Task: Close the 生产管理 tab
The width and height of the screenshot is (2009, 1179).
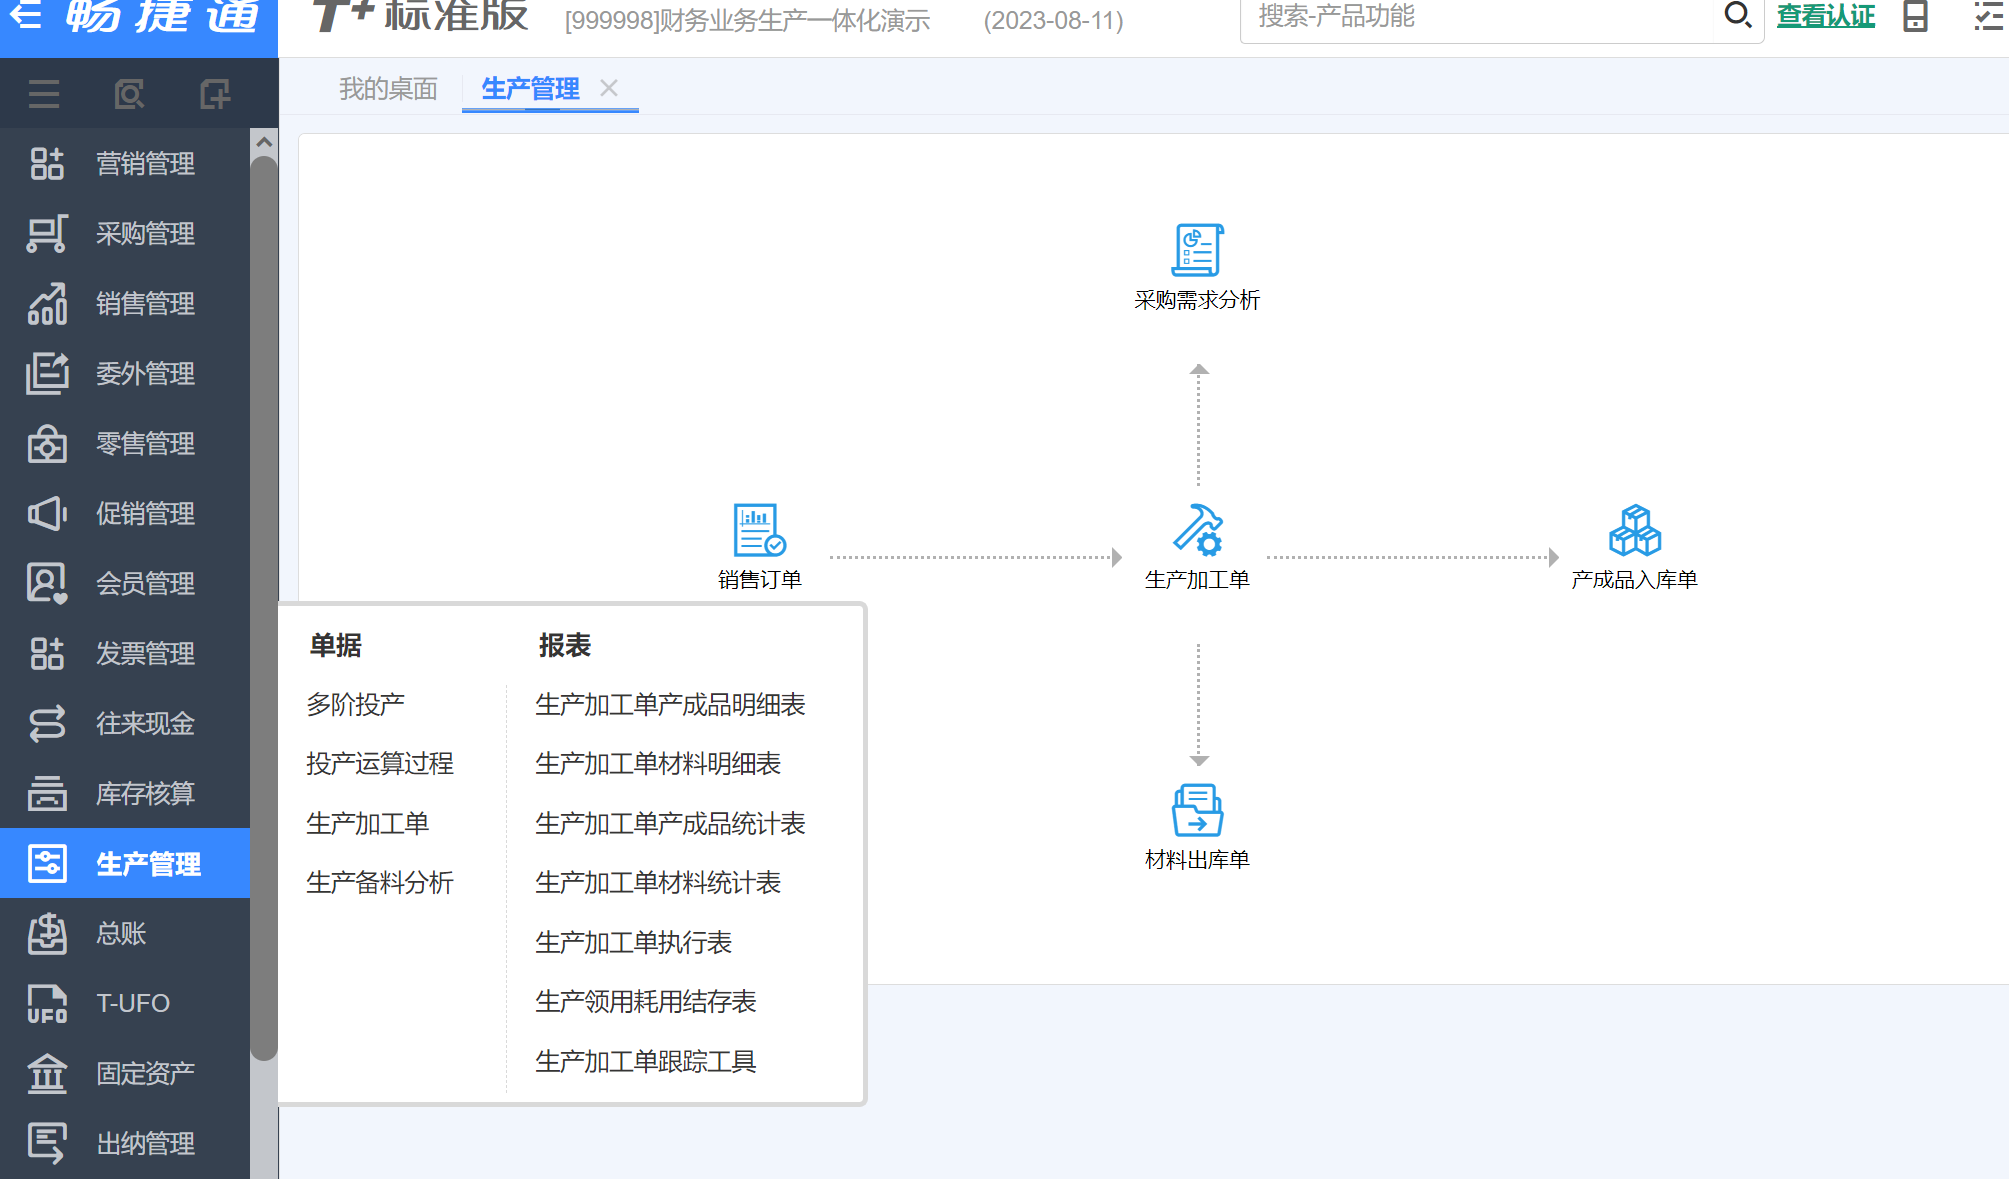Action: click(609, 88)
